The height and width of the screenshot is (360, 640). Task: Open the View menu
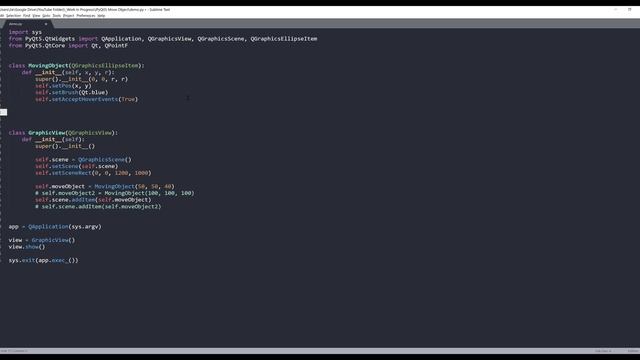pos(36,16)
